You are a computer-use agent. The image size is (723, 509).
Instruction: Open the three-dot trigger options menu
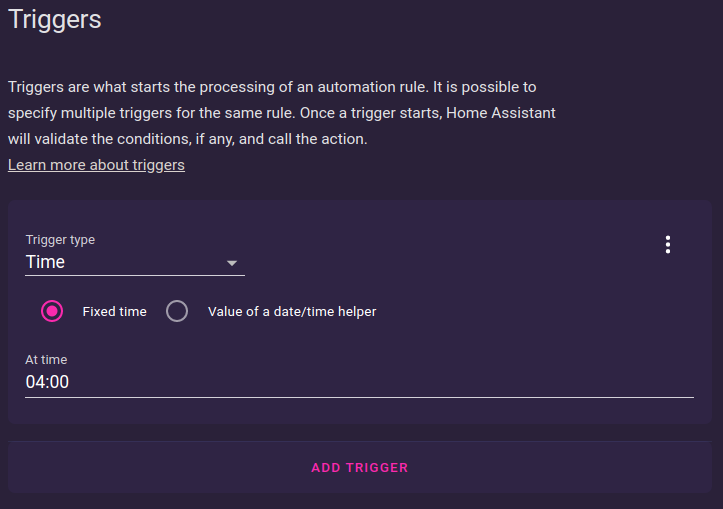pos(667,244)
